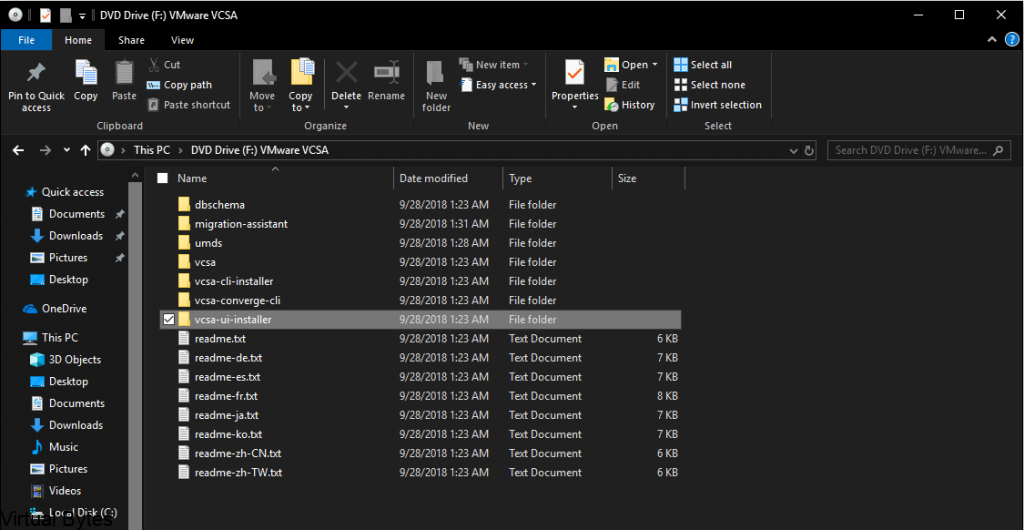Open History in the ribbon
Image resolution: width=1024 pixels, height=530 pixels.
click(x=630, y=104)
